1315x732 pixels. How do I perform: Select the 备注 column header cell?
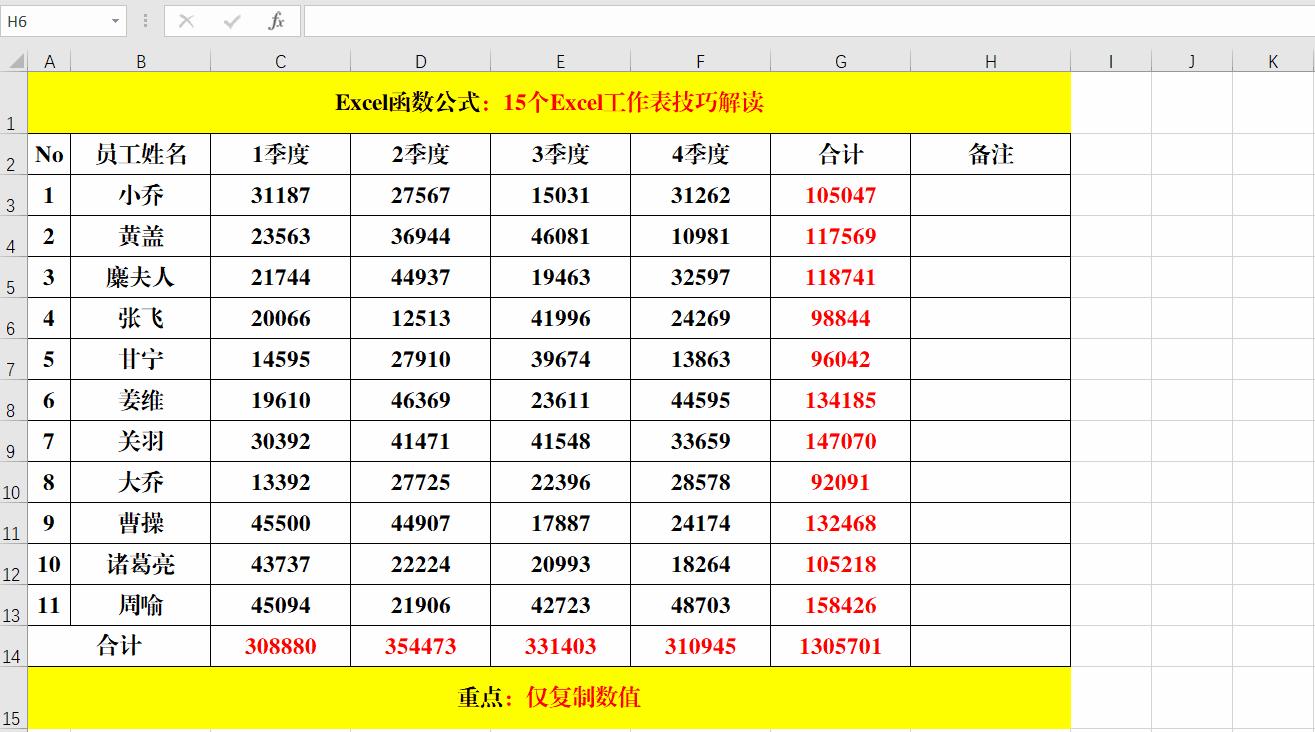[x=990, y=154]
